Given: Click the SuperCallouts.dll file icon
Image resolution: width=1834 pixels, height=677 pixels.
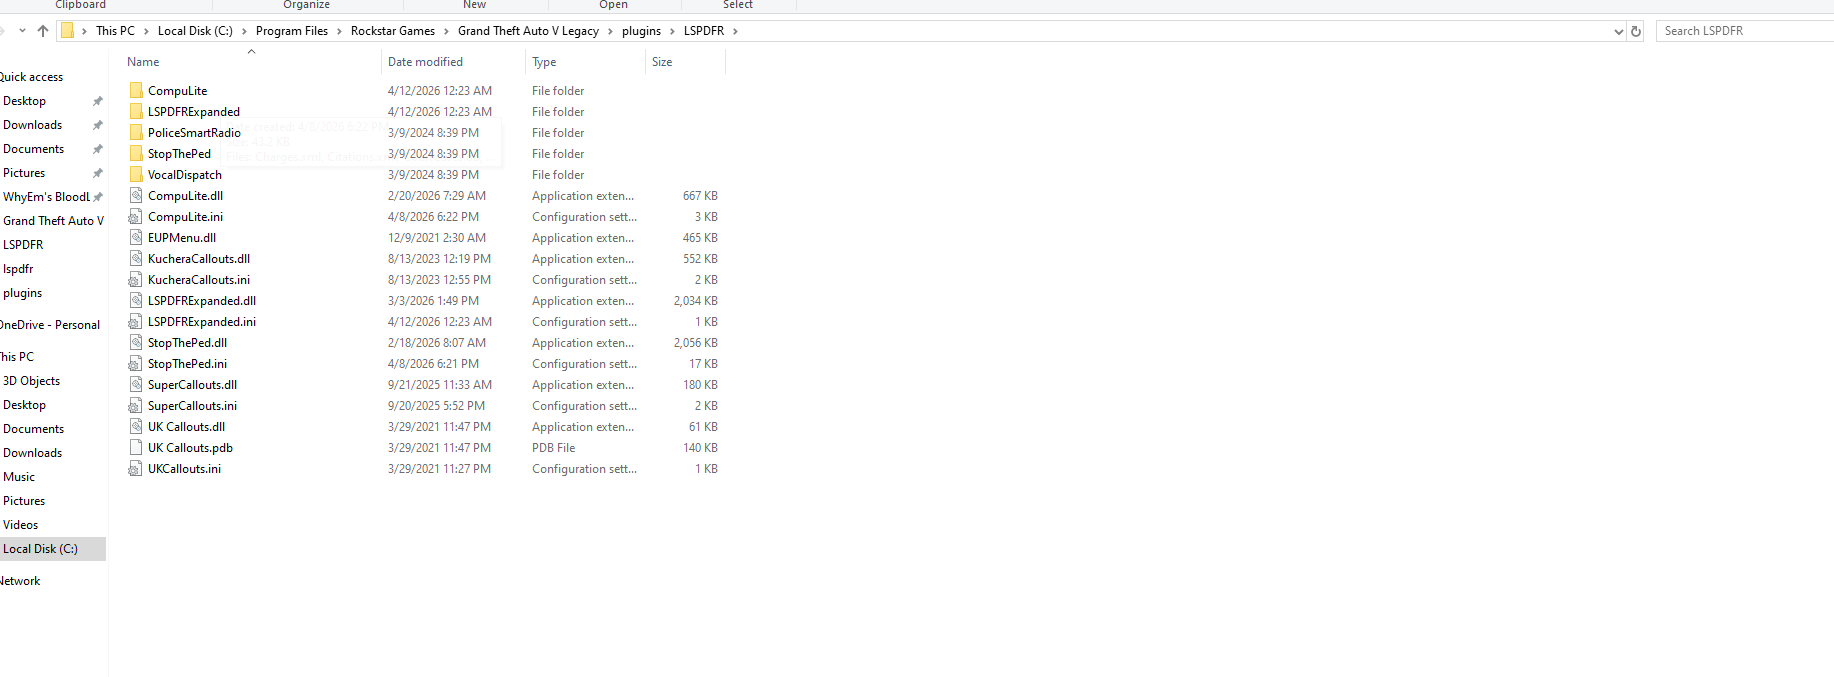Looking at the screenshot, I should tap(136, 385).
